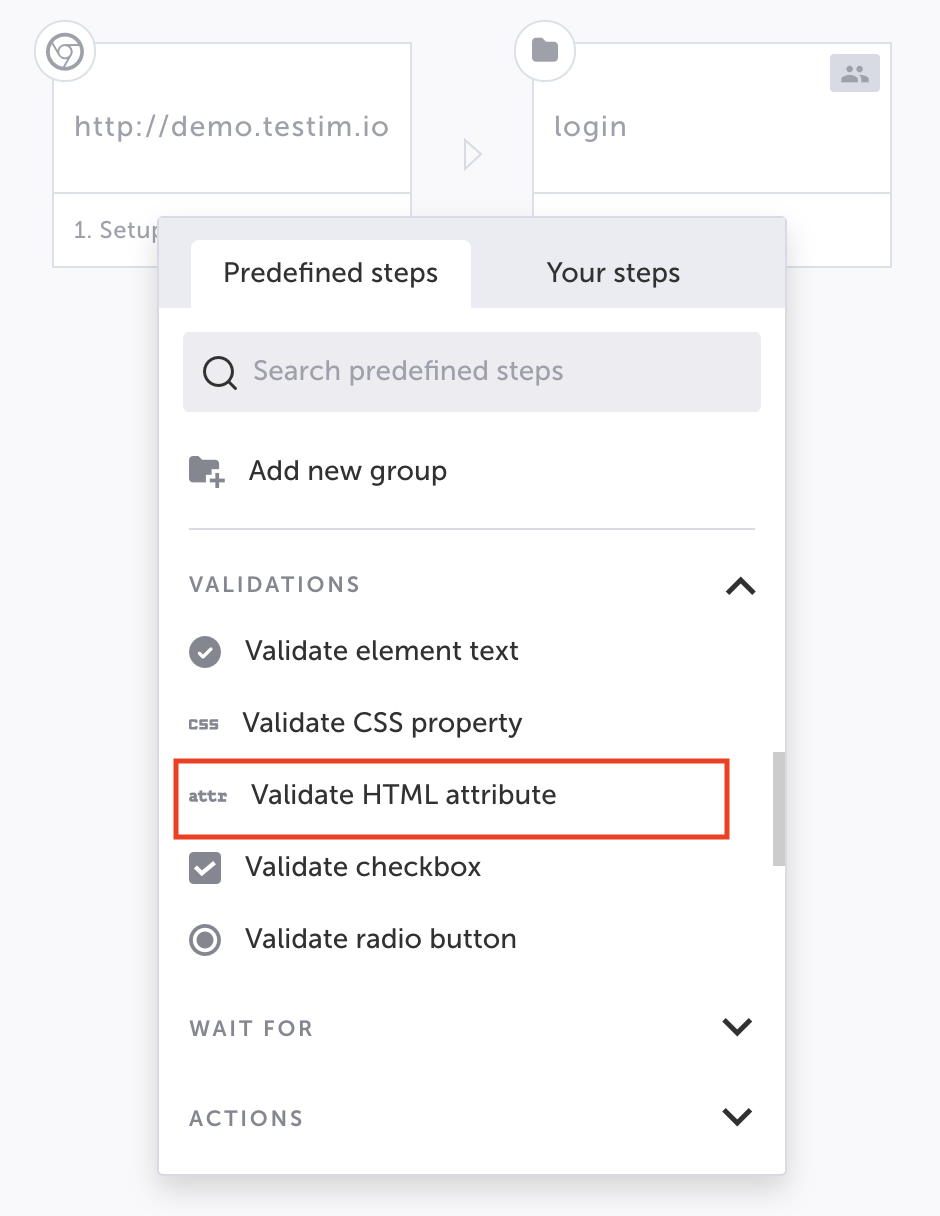940x1216 pixels.
Task: Click the folder icon on login step
Action: pos(545,51)
